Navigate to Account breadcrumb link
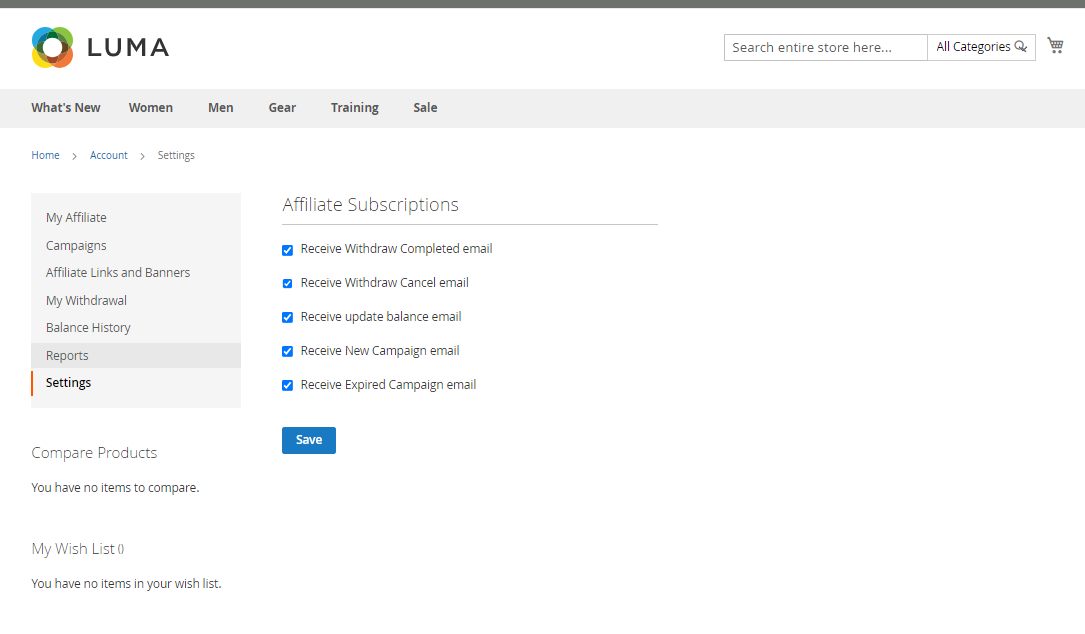1085x634 pixels. pyautogui.click(x=109, y=156)
